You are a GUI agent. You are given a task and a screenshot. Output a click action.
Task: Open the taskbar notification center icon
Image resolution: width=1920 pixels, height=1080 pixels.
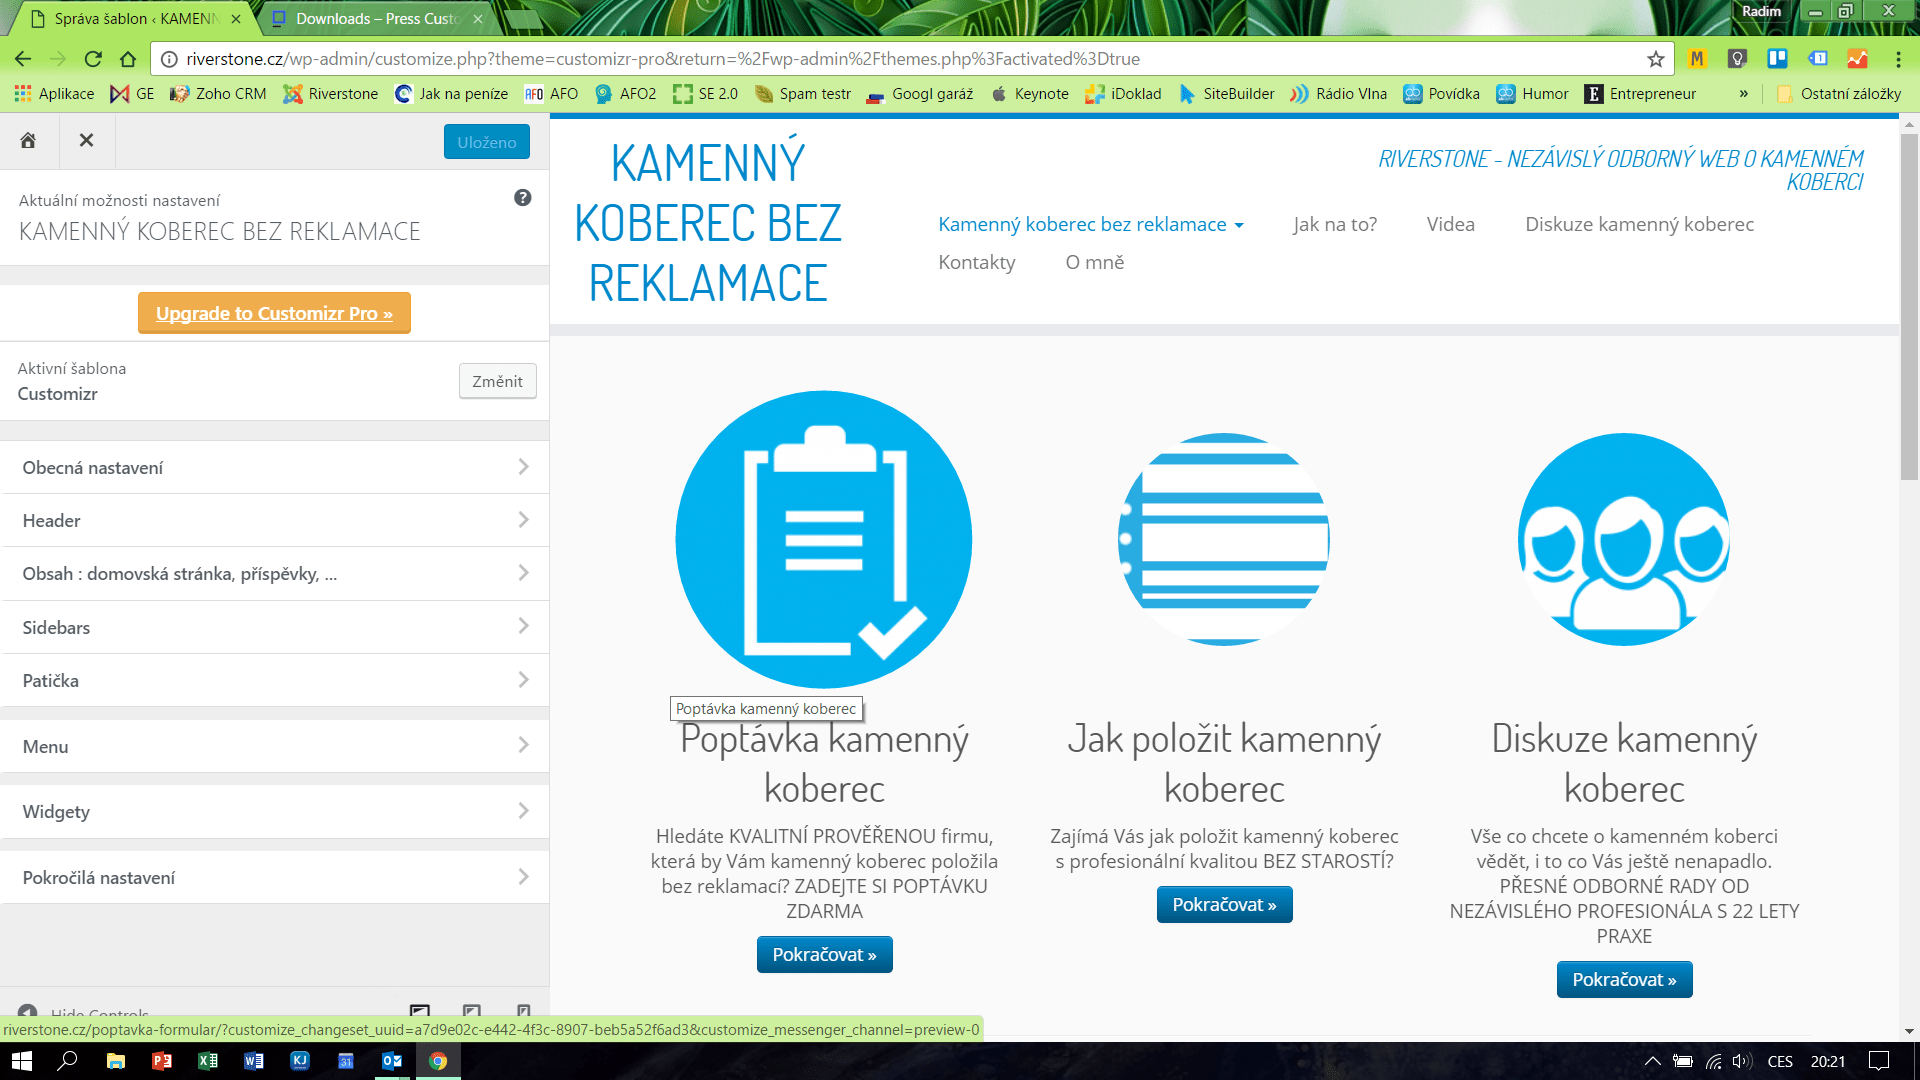(1879, 1061)
